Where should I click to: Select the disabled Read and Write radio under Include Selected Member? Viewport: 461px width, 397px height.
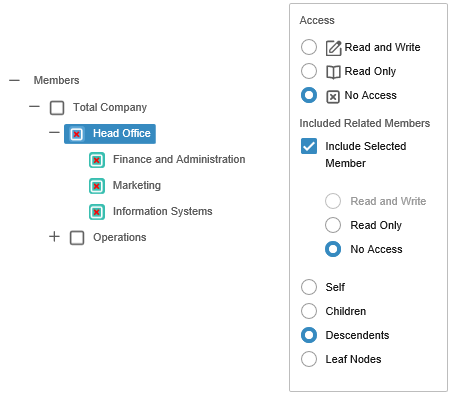[333, 201]
